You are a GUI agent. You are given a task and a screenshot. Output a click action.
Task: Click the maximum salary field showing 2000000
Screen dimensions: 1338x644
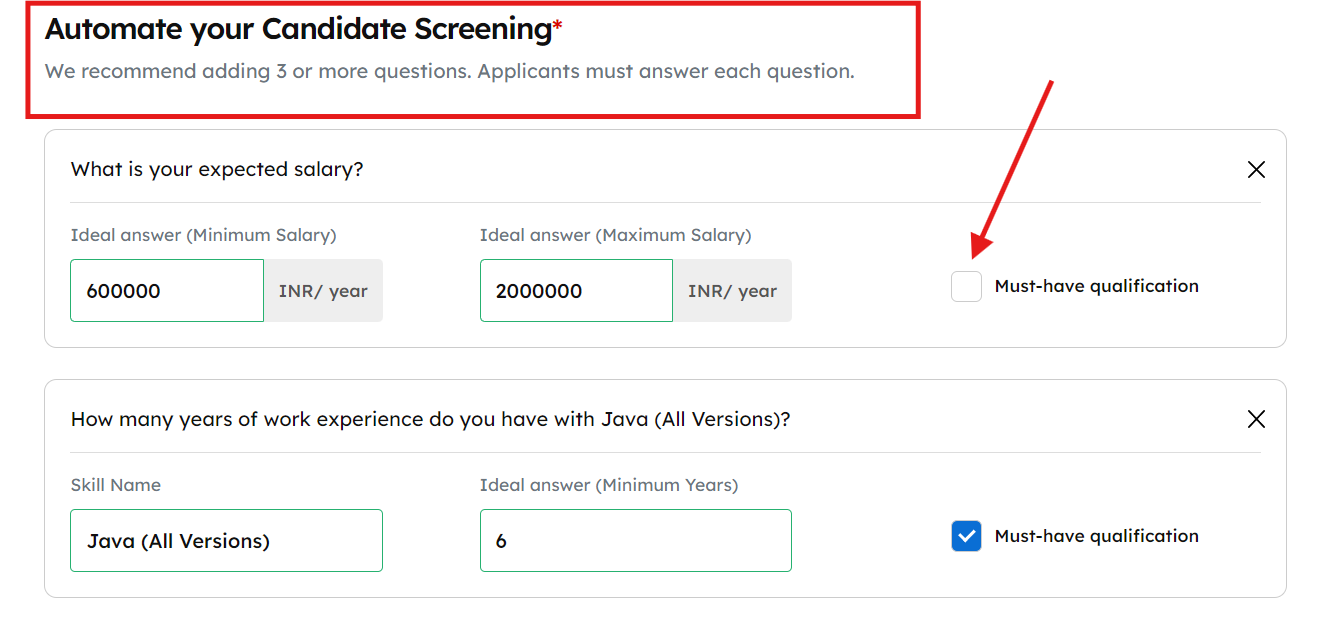point(576,291)
